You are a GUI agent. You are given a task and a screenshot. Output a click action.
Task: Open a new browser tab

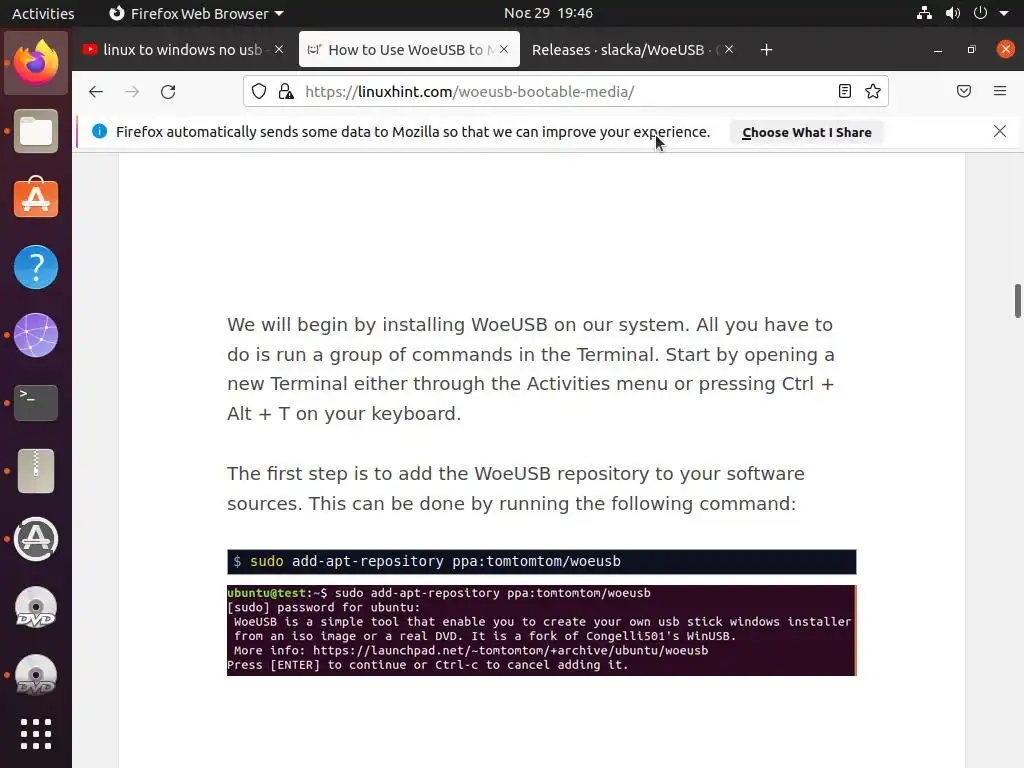point(767,50)
